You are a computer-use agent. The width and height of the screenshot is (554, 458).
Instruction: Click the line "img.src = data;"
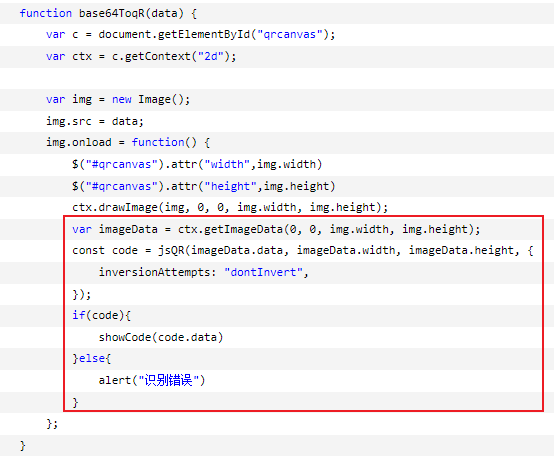[95, 121]
